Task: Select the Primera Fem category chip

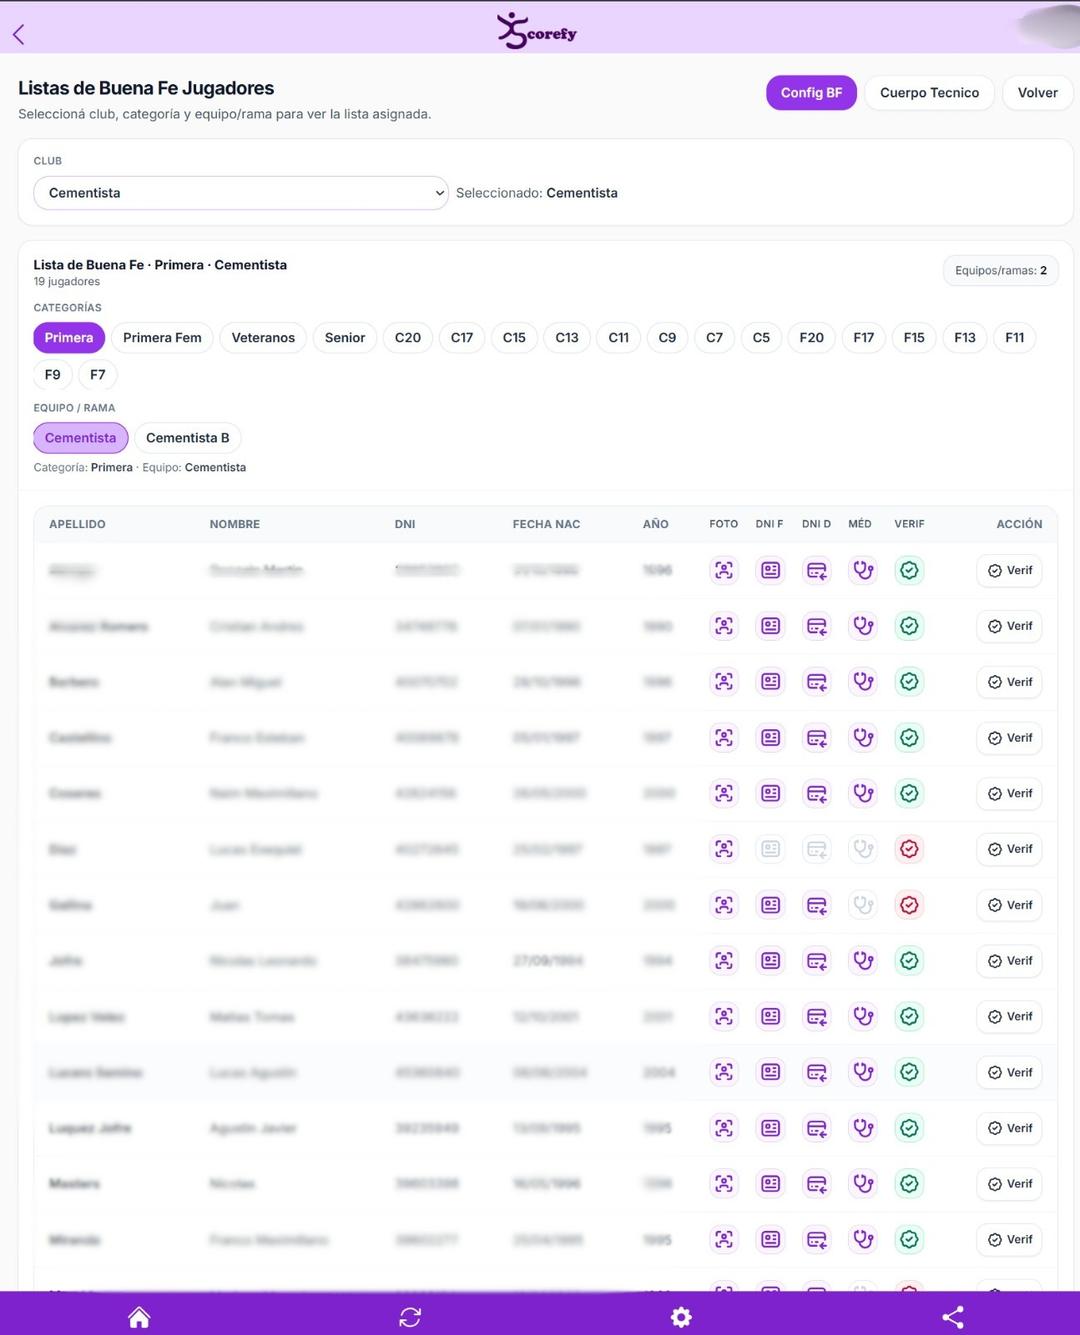Action: point(162,338)
